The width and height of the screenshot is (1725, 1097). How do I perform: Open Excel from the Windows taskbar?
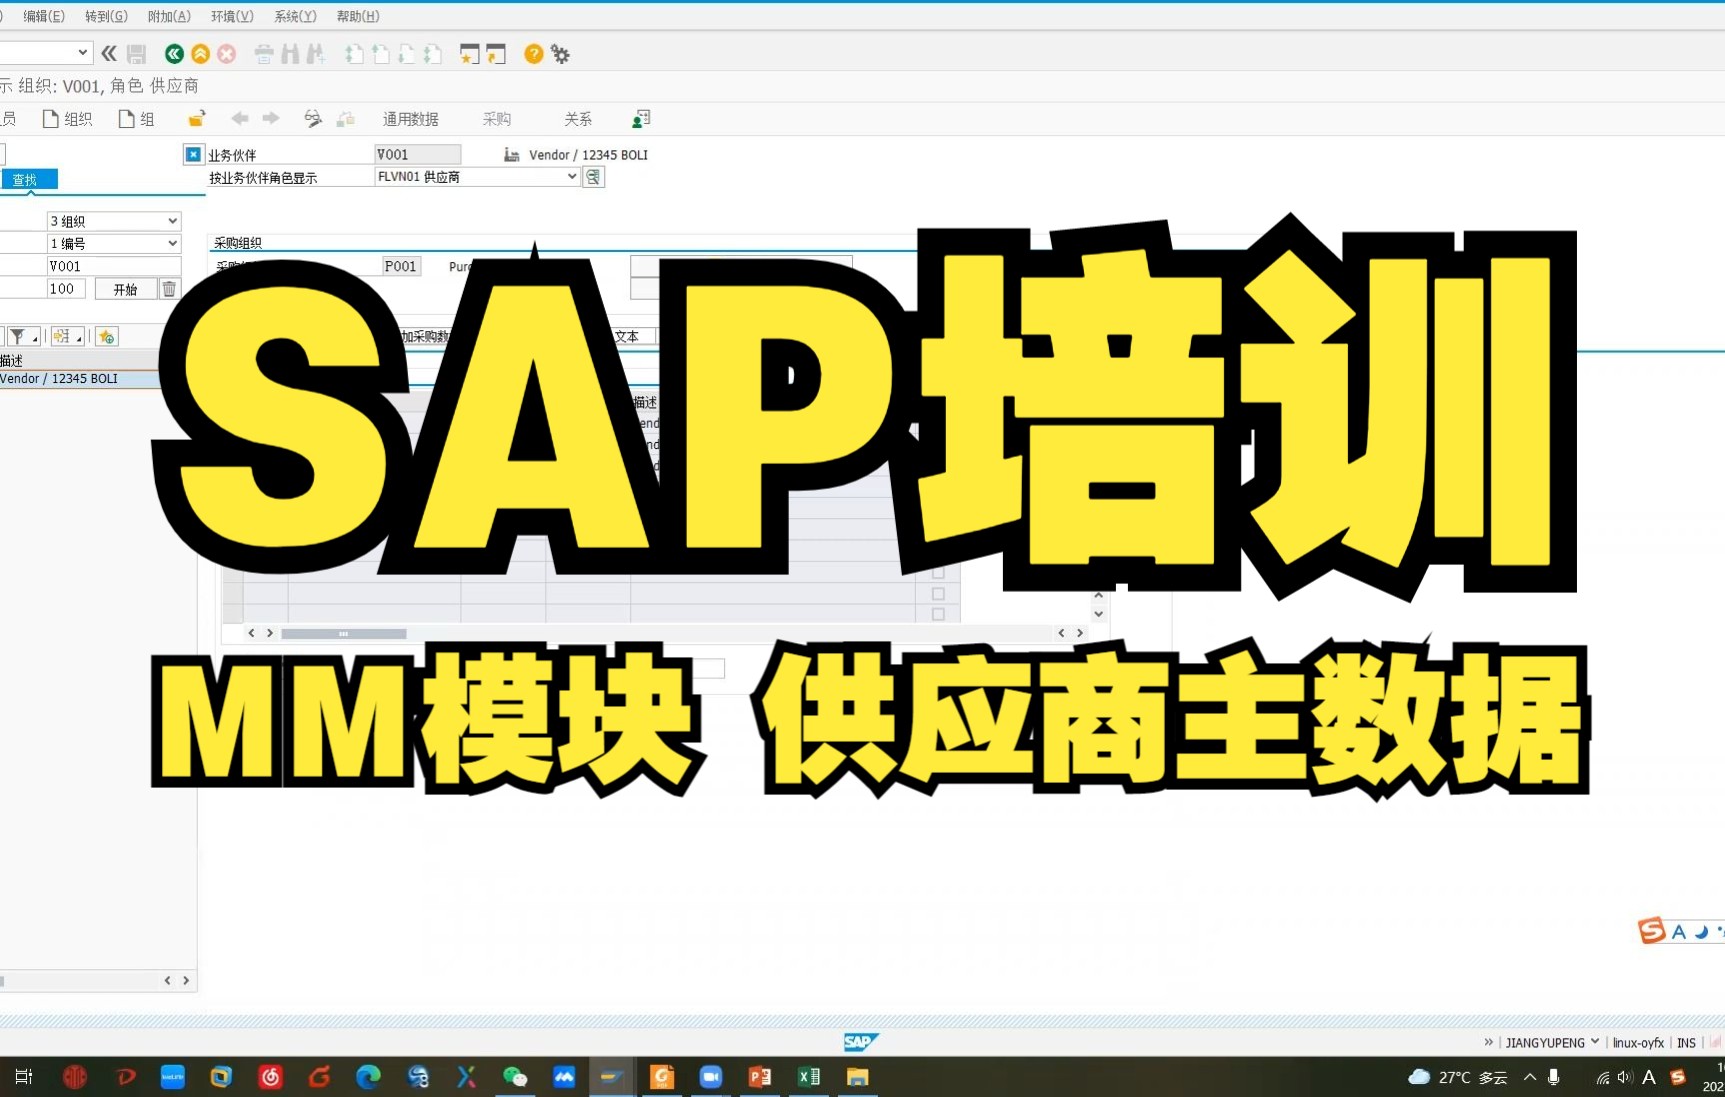pyautogui.click(x=810, y=1077)
